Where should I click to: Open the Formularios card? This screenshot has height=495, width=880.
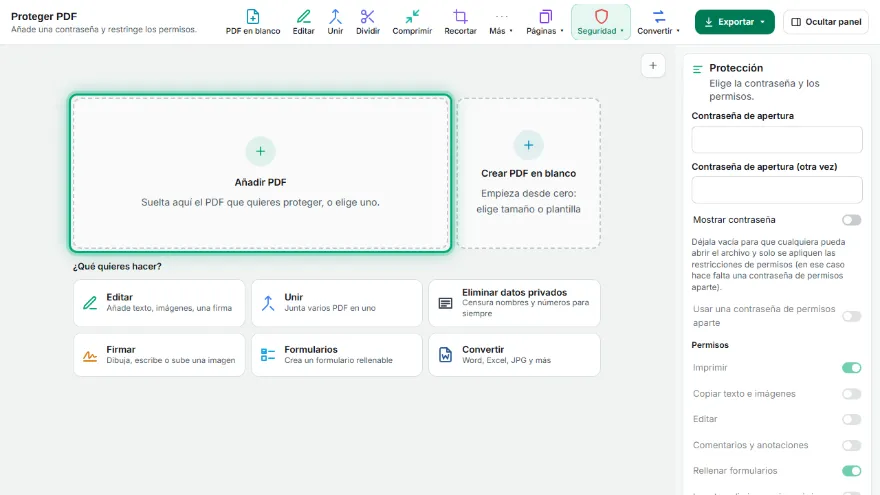pos(337,355)
